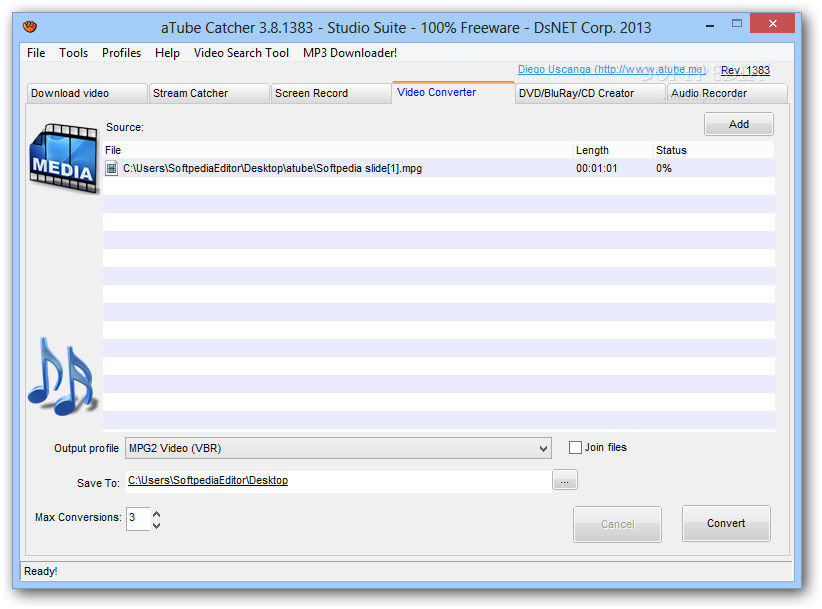
Task: Minimize the aTube Catcher window
Action: pyautogui.click(x=710, y=25)
